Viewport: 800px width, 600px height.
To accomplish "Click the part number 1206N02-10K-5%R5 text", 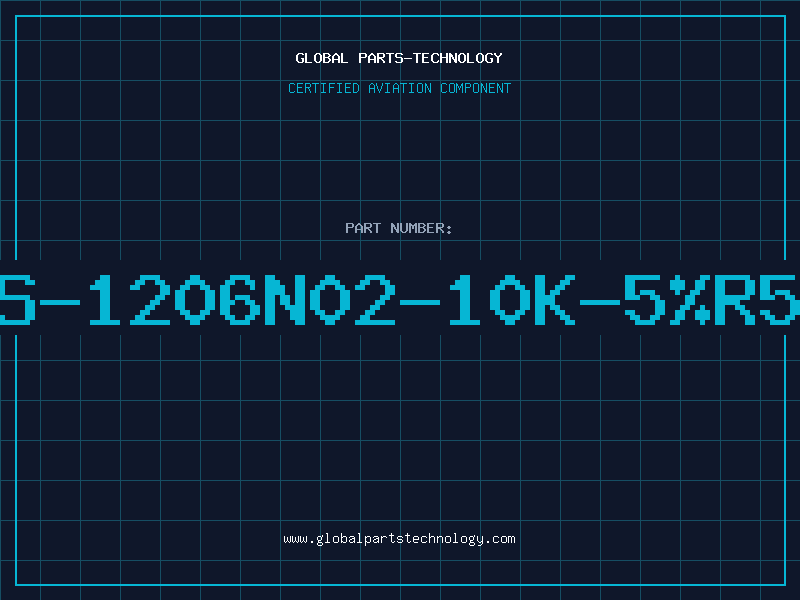I will pyautogui.click(x=400, y=299).
